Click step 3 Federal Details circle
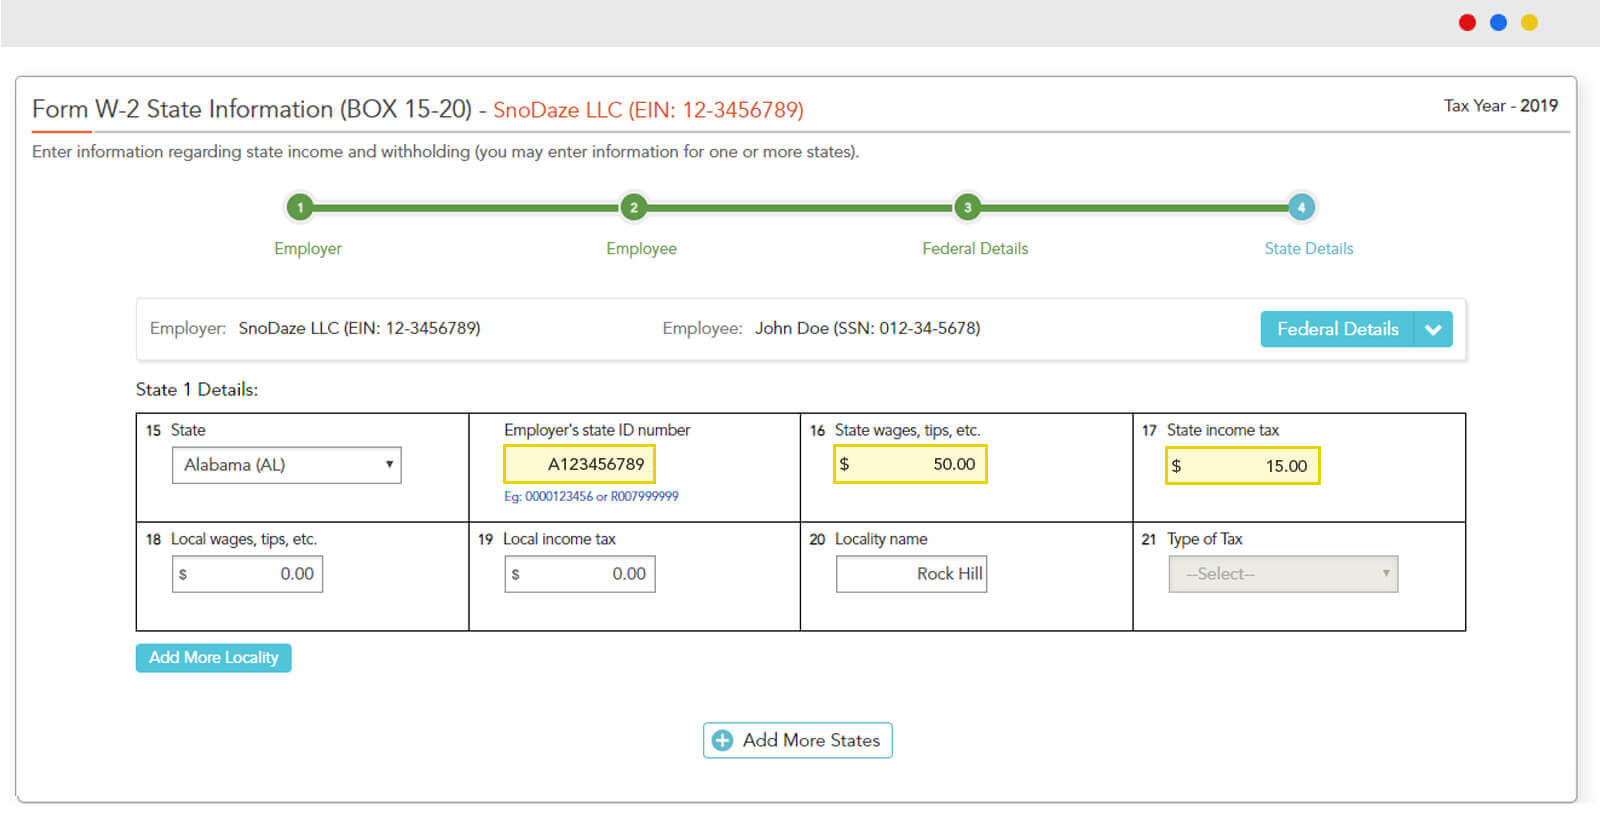The width and height of the screenshot is (1600, 833). 967,208
